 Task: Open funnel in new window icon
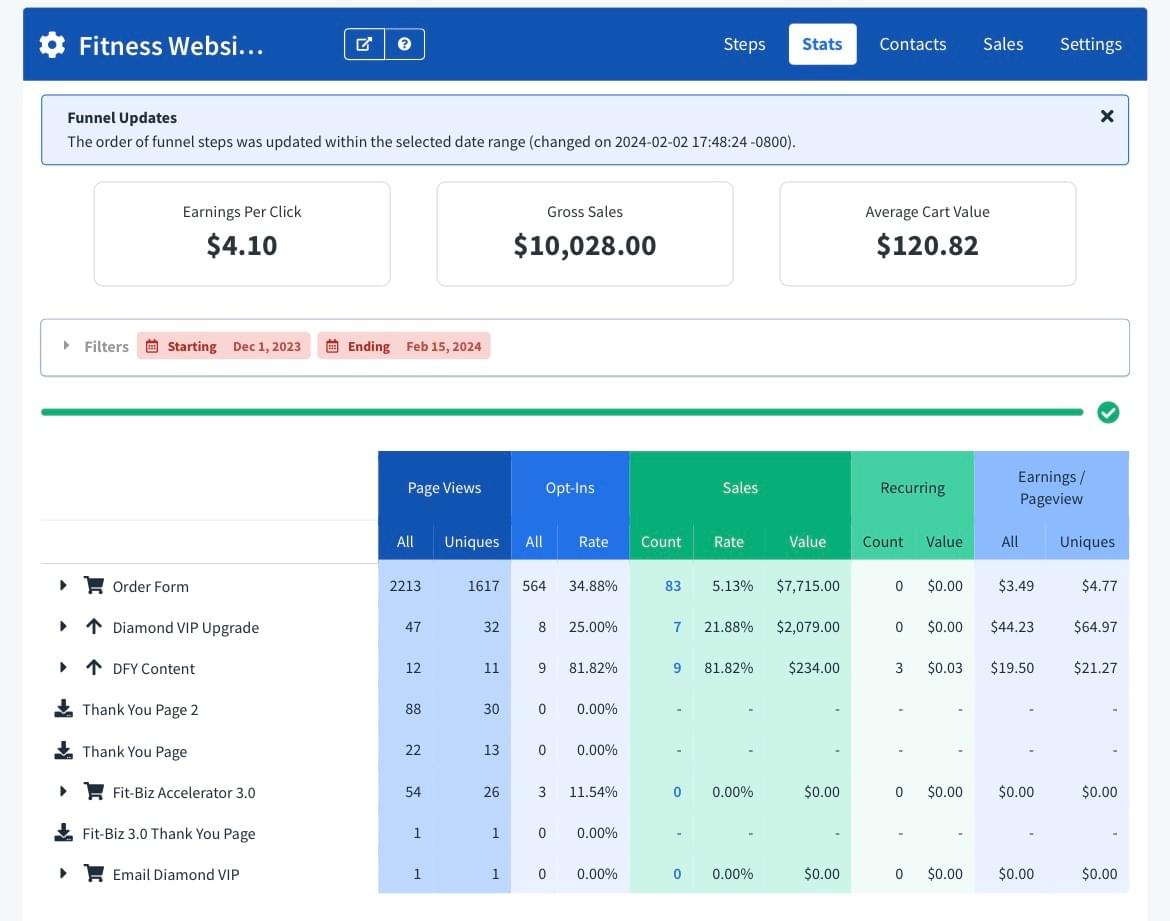click(365, 44)
